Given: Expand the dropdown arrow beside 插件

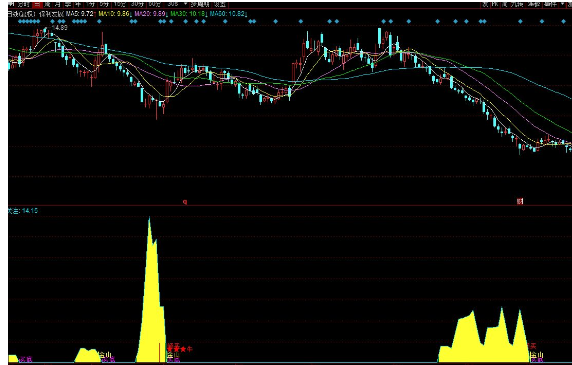Looking at the screenshot, I should point(562,4).
